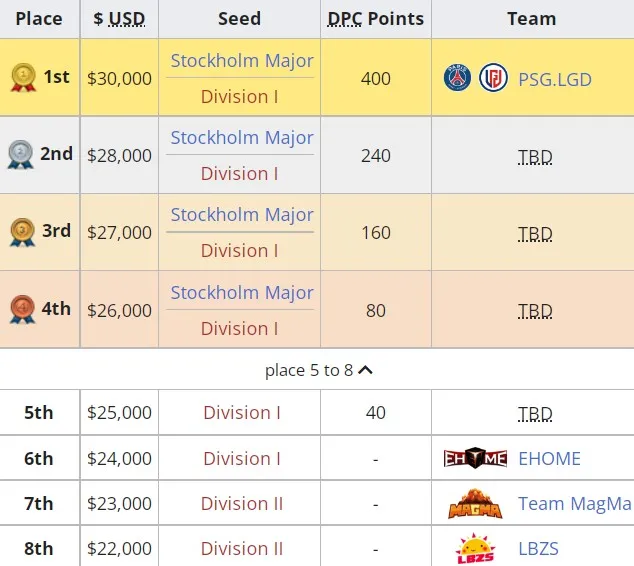Click the USD abbreviation in header
The height and width of the screenshot is (566, 634).
(127, 19)
